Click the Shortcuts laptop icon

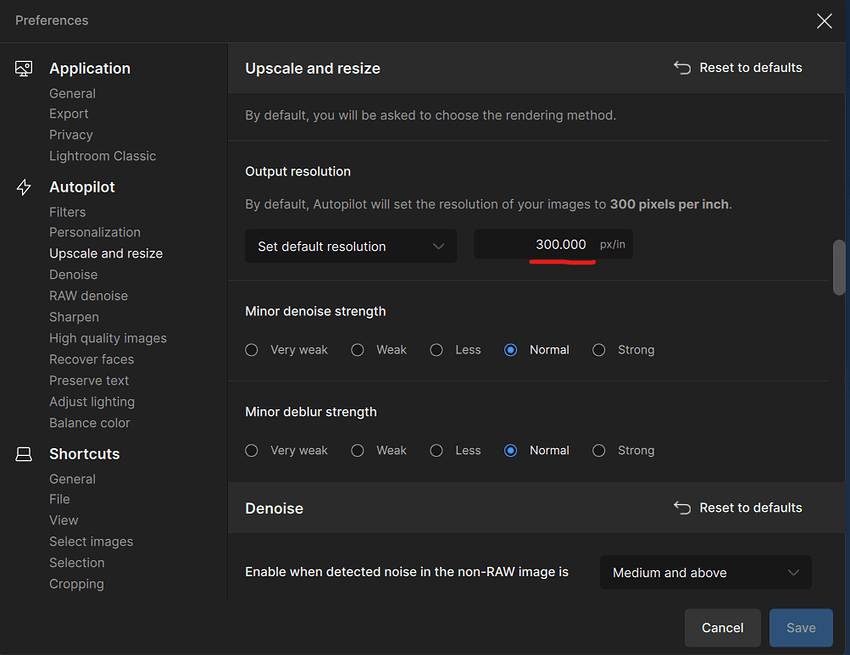[23, 454]
